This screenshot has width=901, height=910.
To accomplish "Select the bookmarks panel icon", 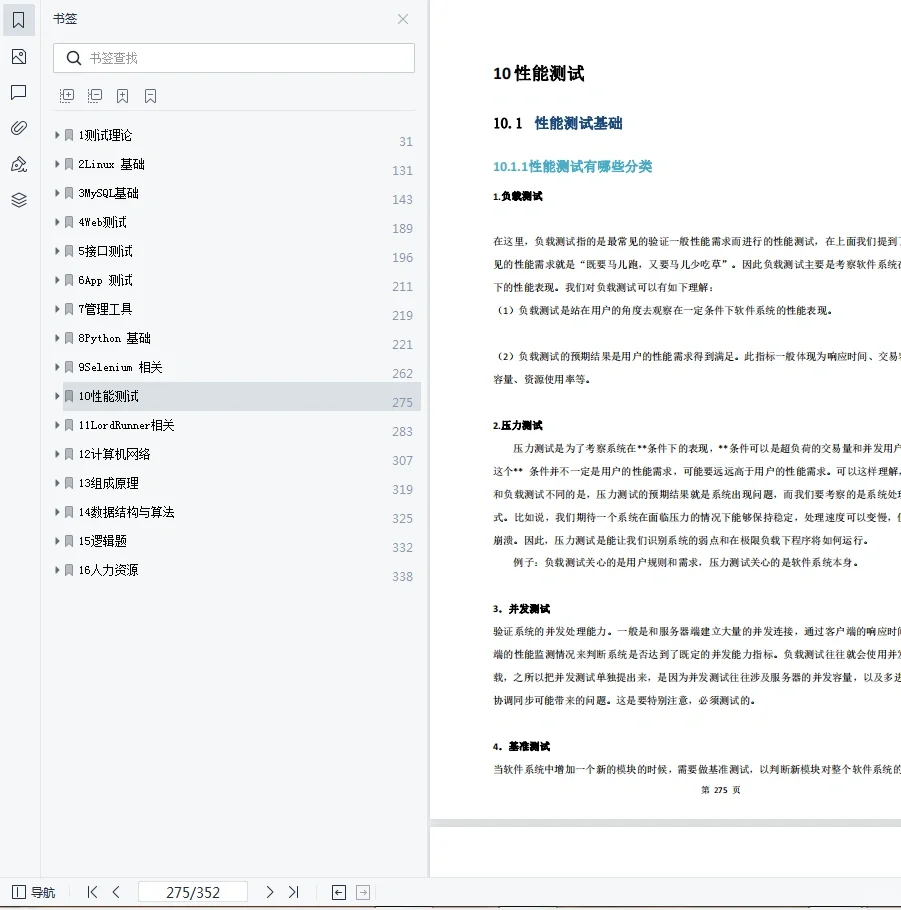I will (18, 19).
